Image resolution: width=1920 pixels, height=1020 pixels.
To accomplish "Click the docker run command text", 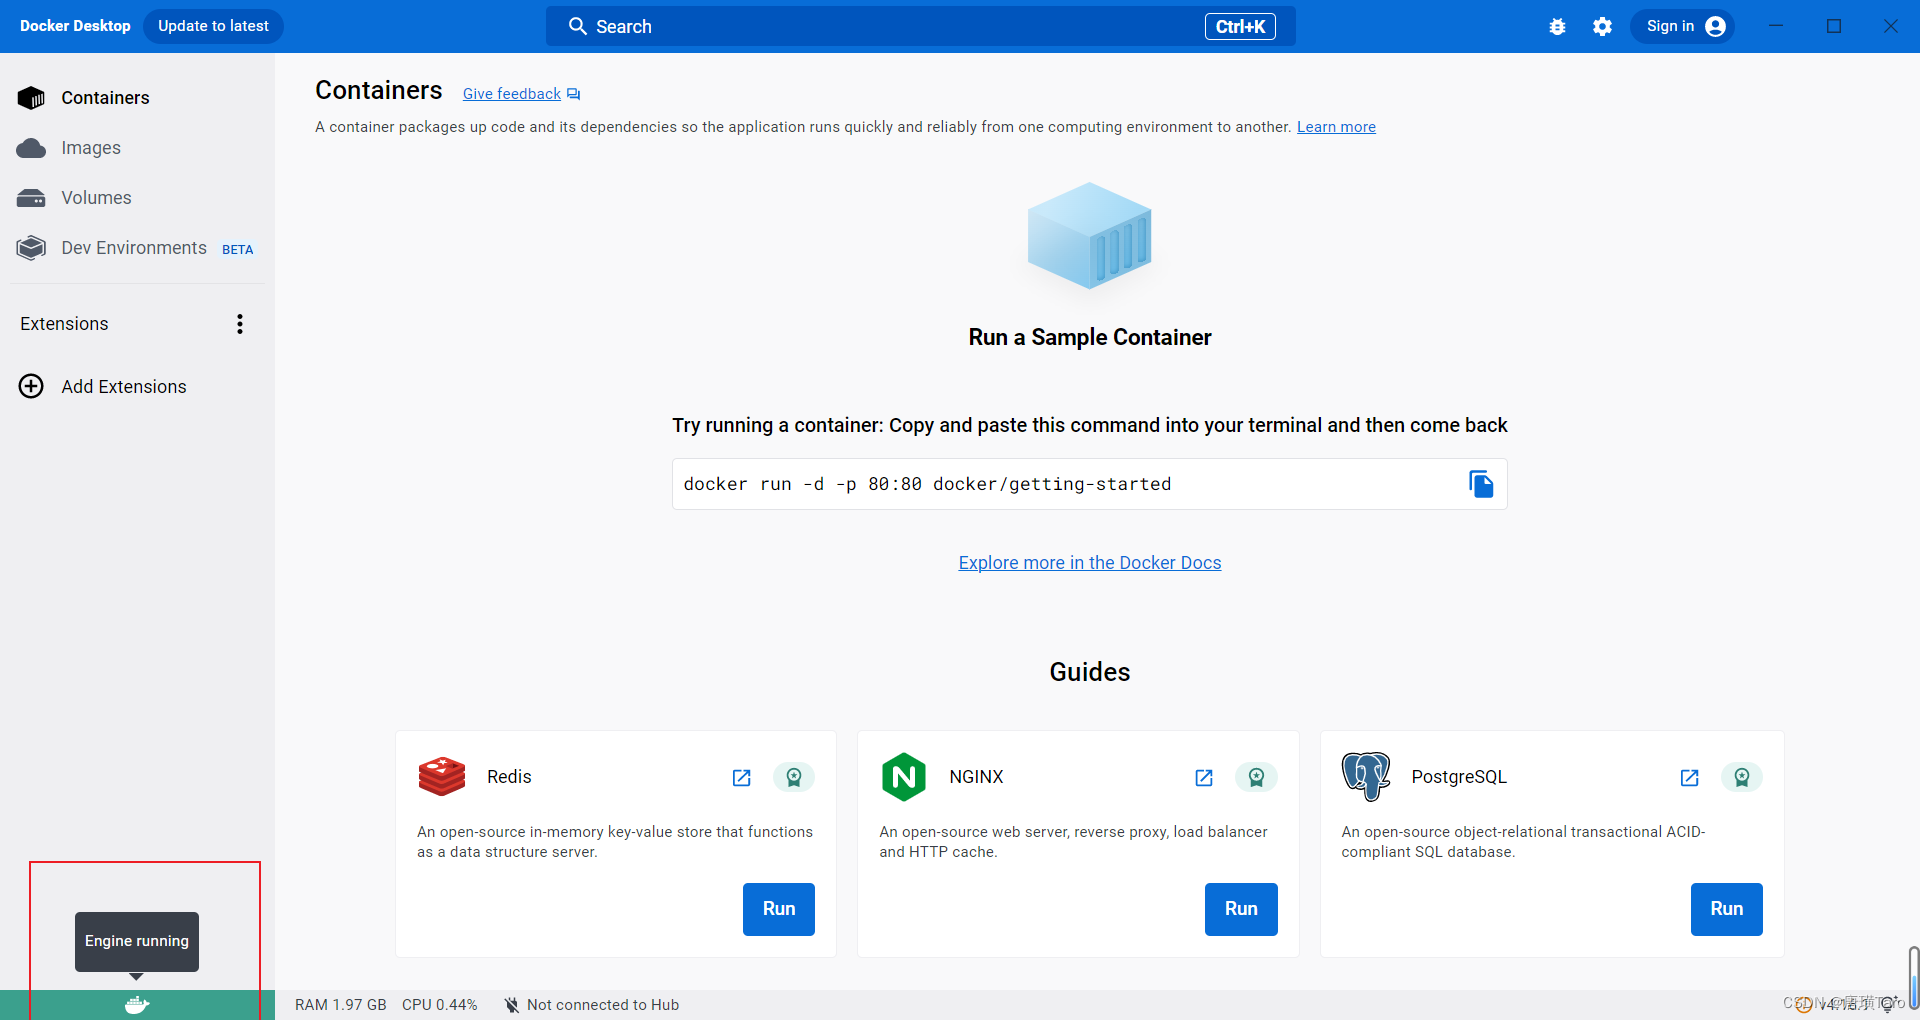I will (x=927, y=484).
